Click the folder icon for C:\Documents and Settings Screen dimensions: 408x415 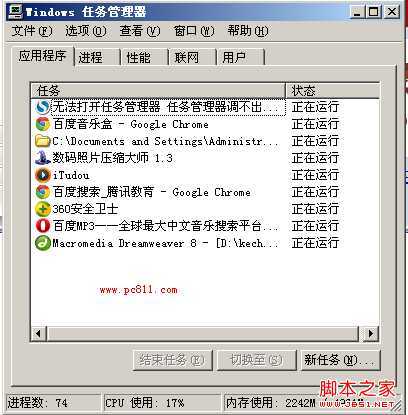(x=43, y=141)
